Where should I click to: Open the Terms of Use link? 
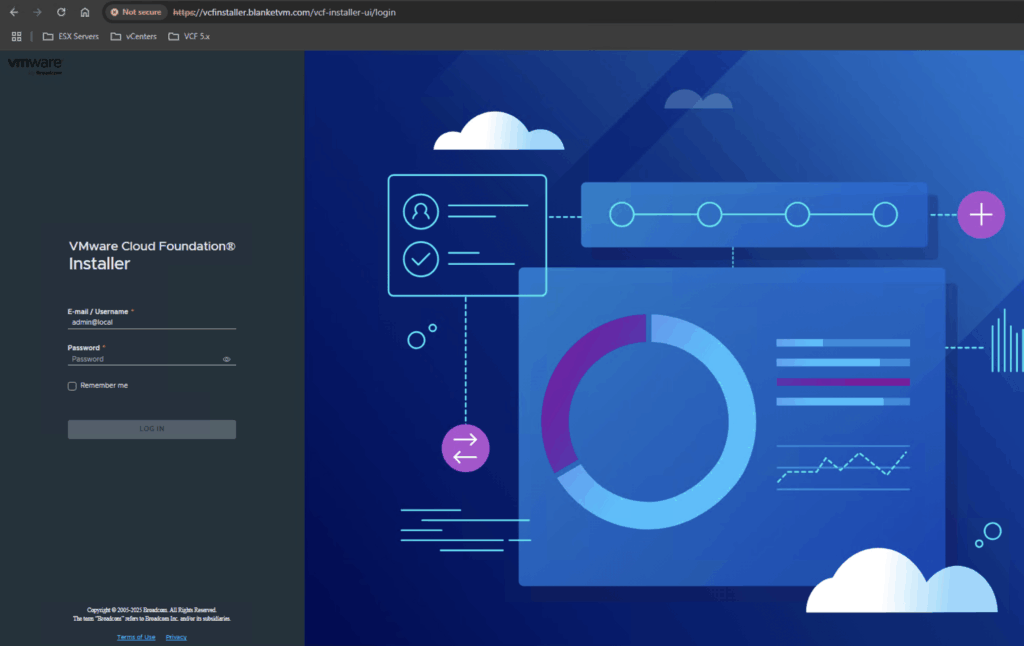136,637
